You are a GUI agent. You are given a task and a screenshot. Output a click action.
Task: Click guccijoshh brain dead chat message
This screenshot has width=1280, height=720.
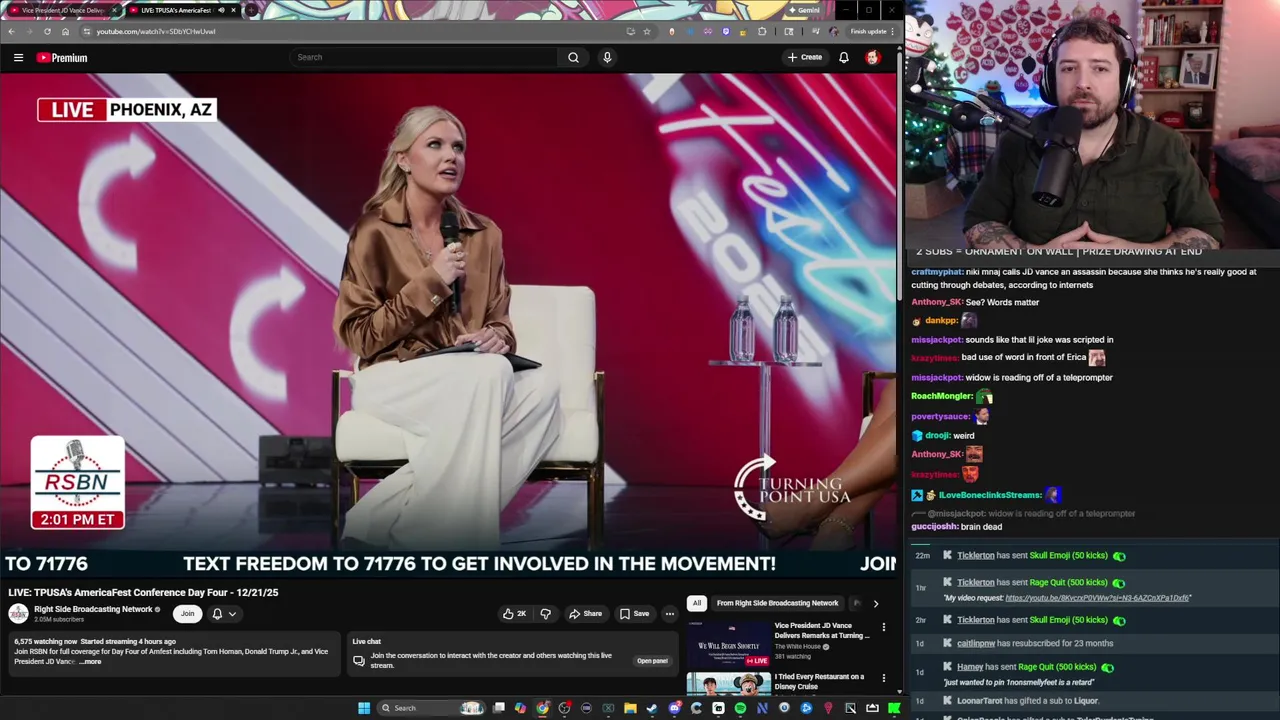pos(956,527)
